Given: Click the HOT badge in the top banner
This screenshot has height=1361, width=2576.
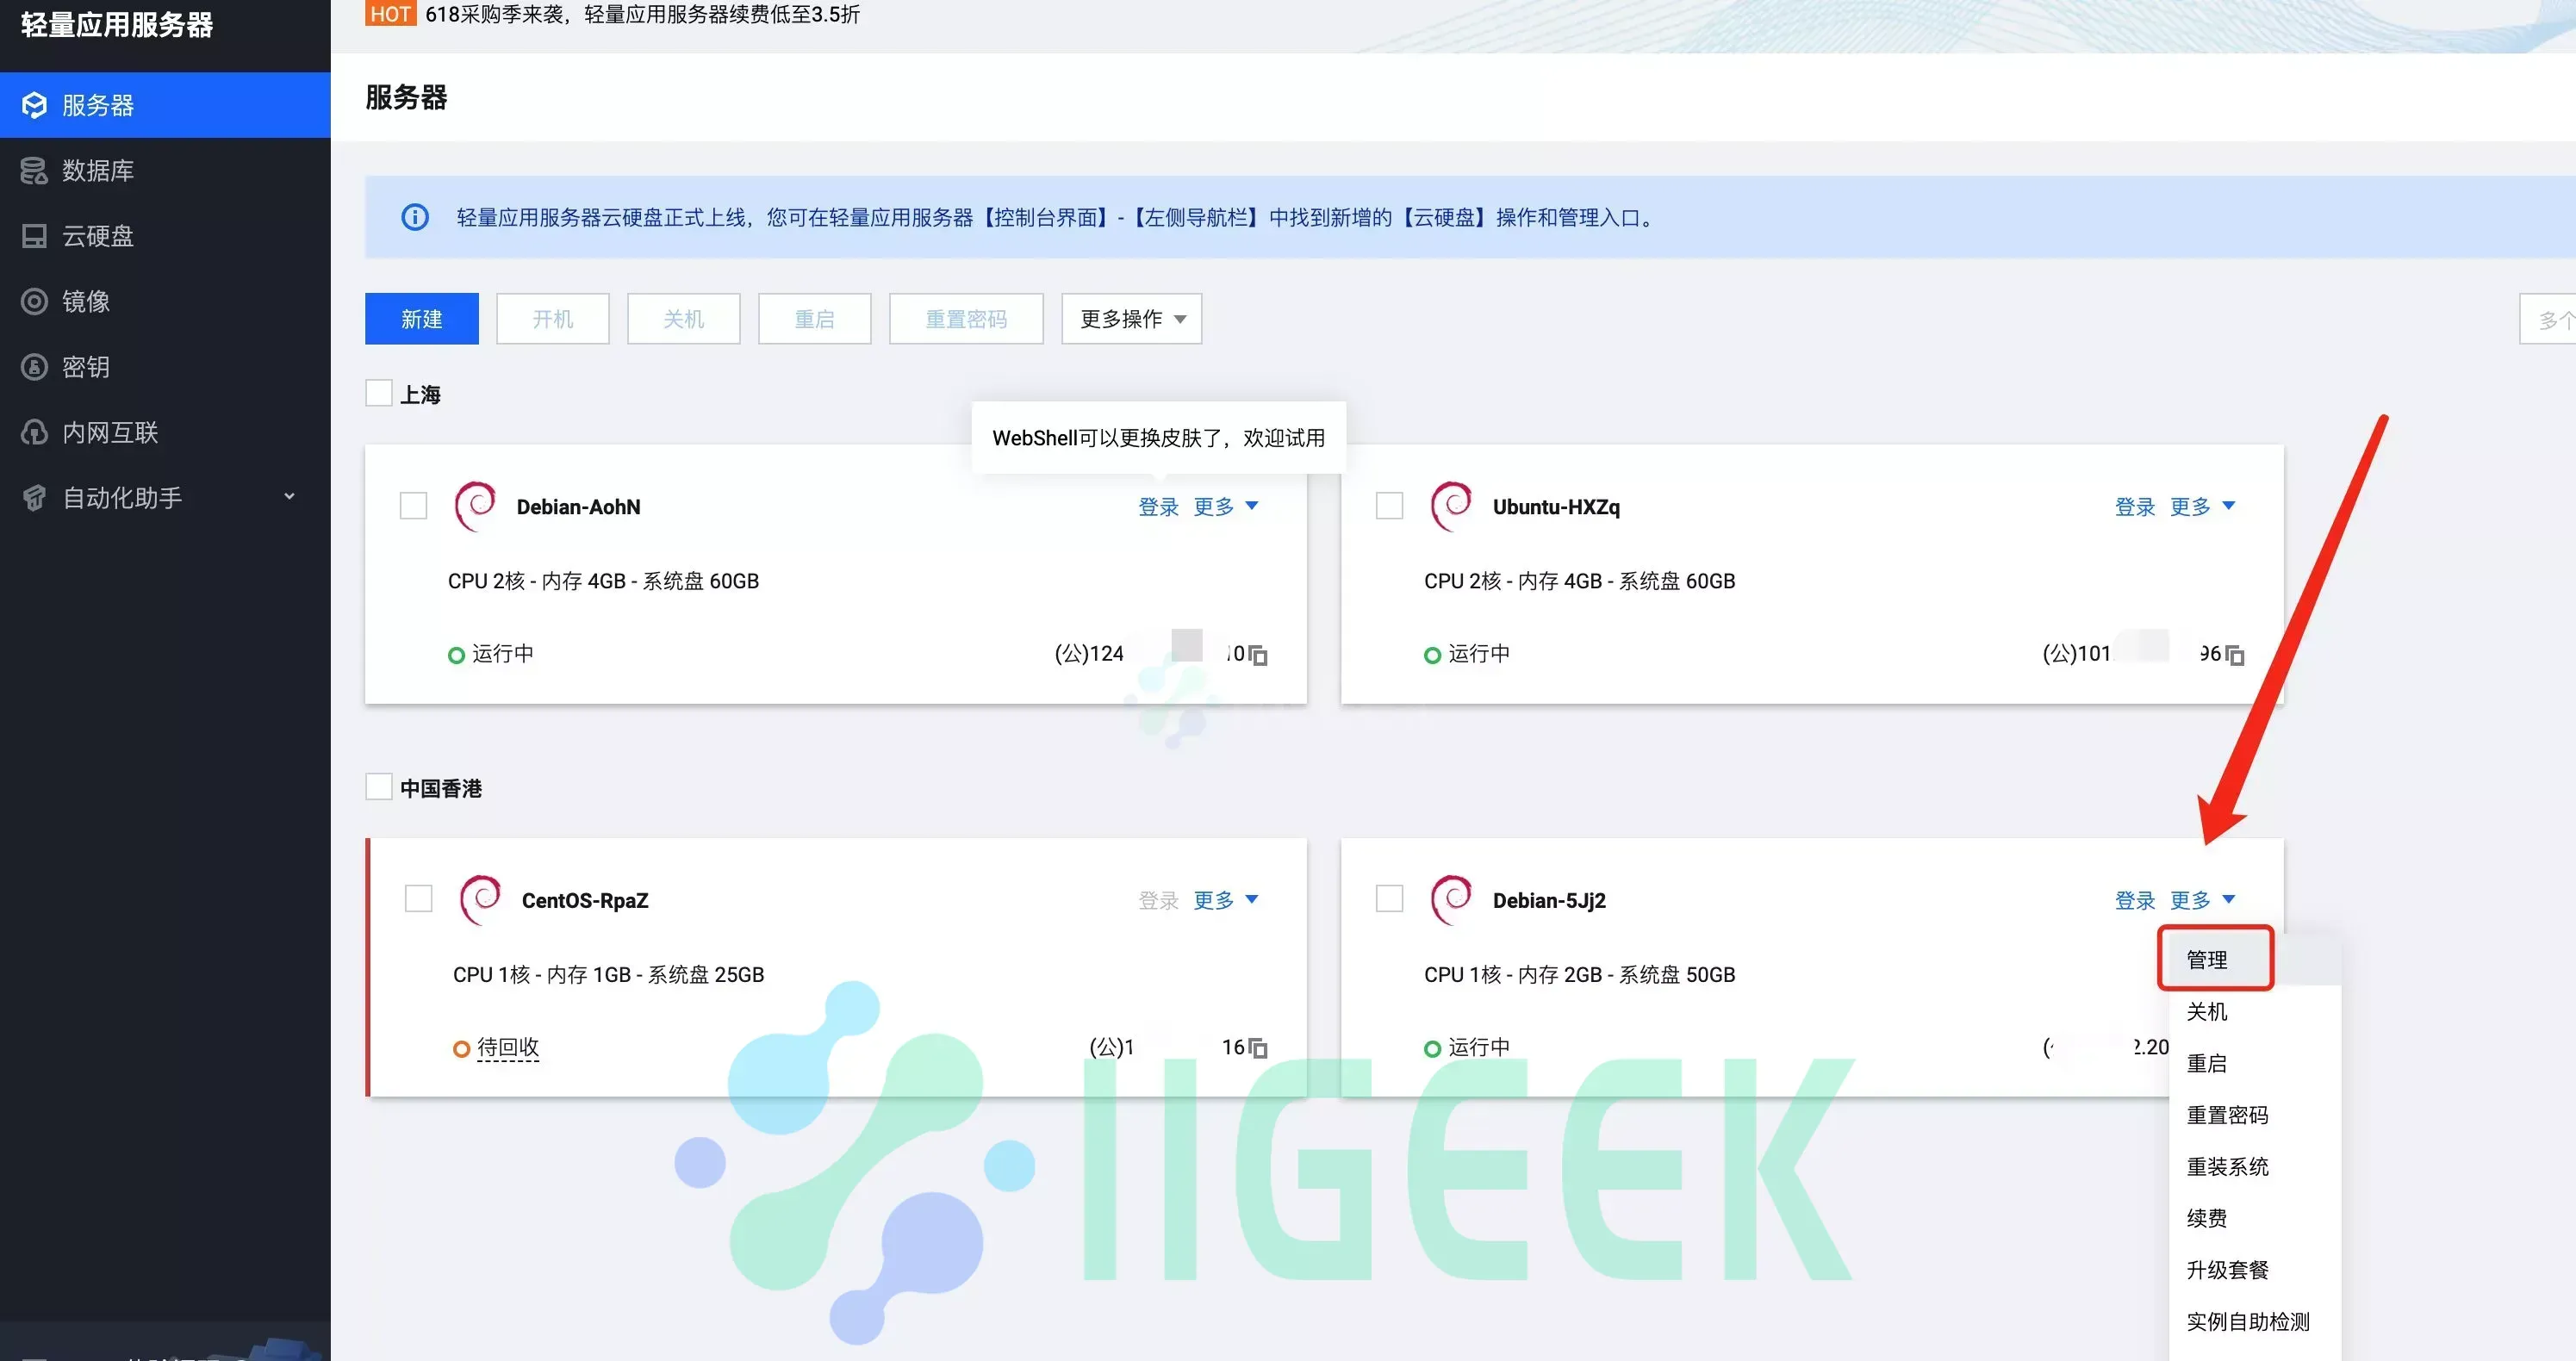Looking at the screenshot, I should [x=390, y=13].
